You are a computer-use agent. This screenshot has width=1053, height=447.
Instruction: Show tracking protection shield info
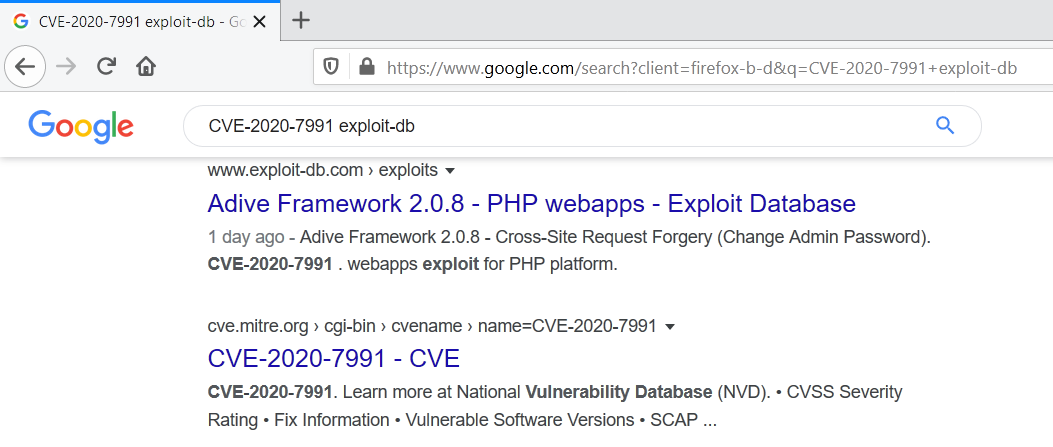coord(330,67)
